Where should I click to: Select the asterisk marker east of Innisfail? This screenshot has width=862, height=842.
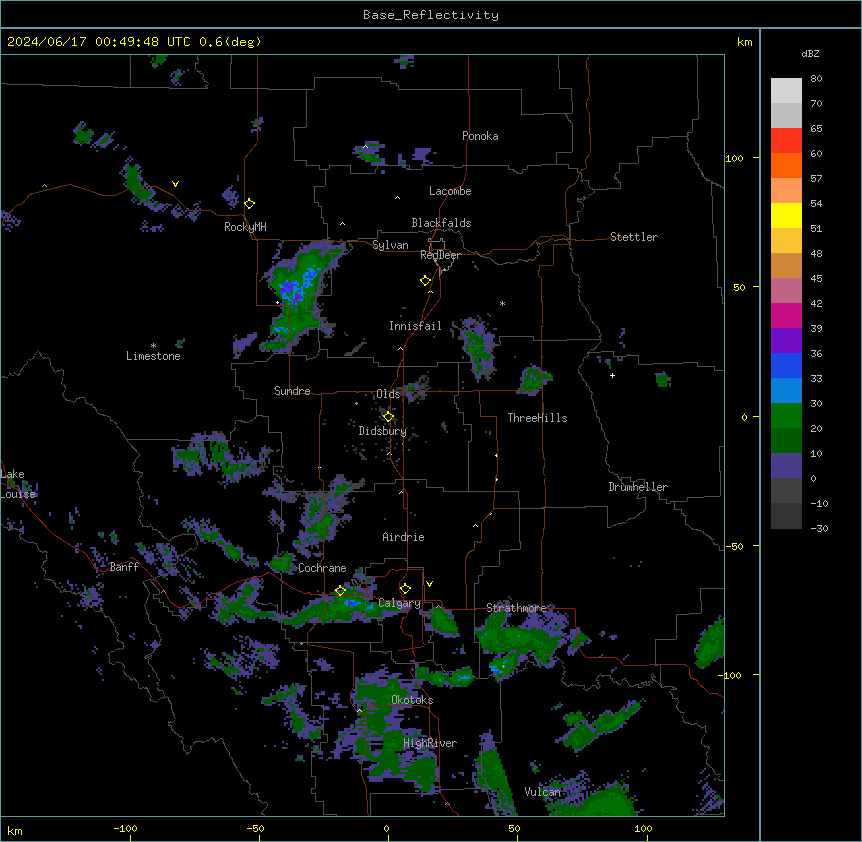[x=502, y=303]
